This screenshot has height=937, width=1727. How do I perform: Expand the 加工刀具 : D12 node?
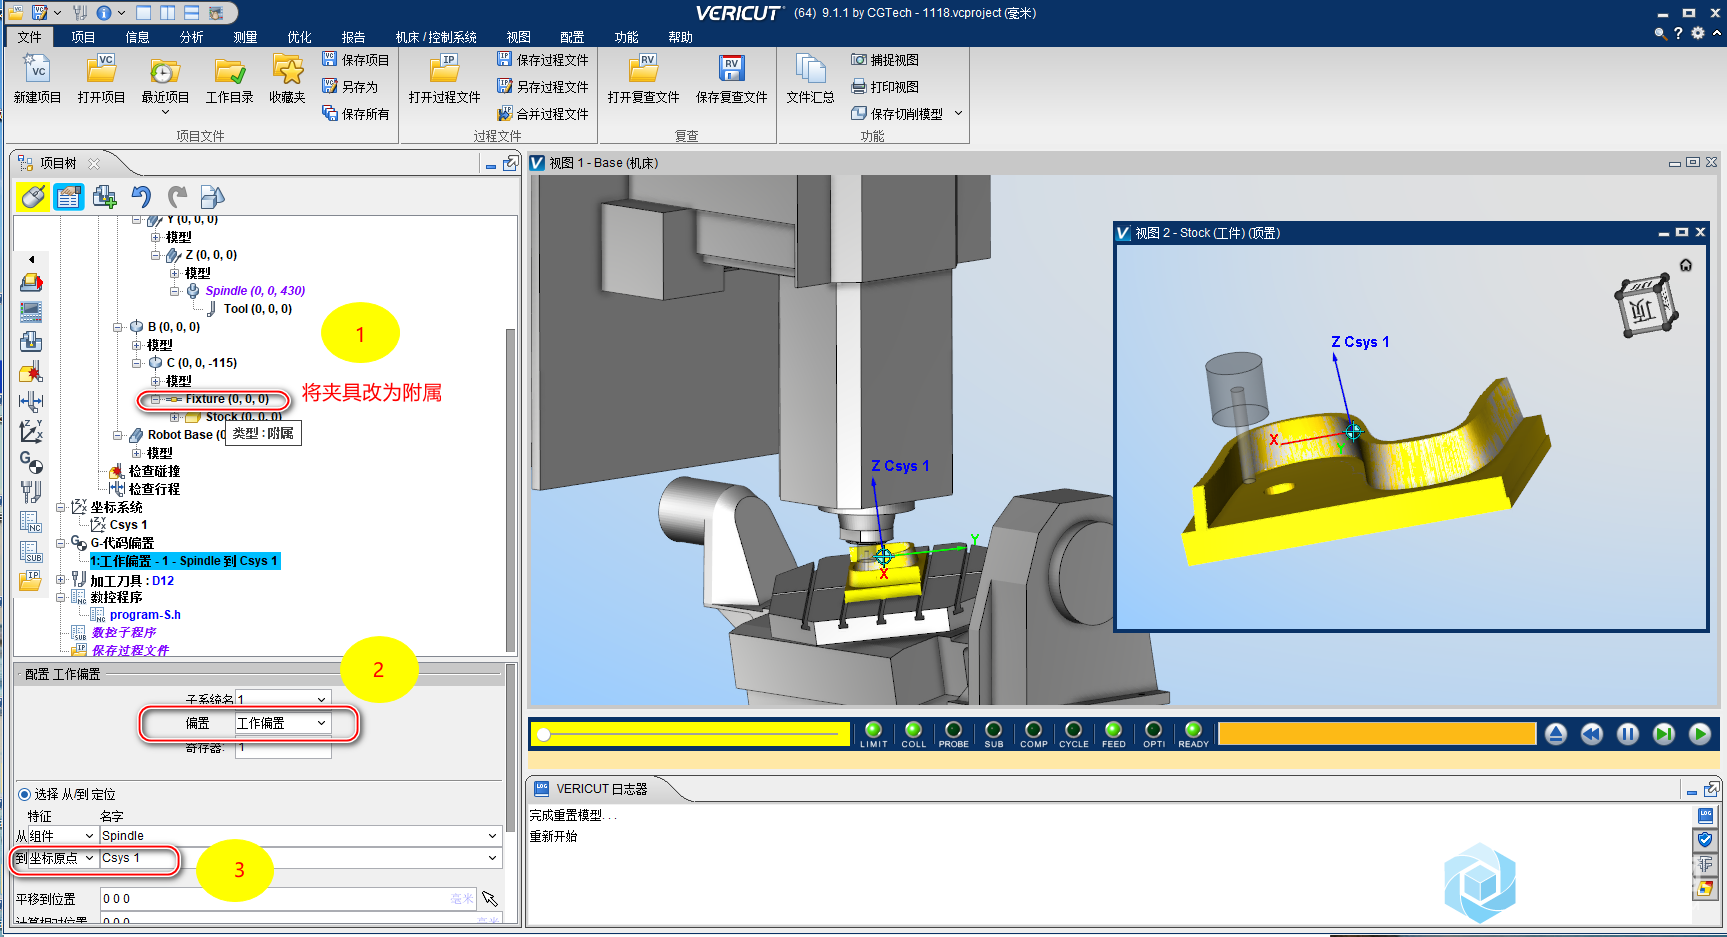pyautogui.click(x=61, y=579)
